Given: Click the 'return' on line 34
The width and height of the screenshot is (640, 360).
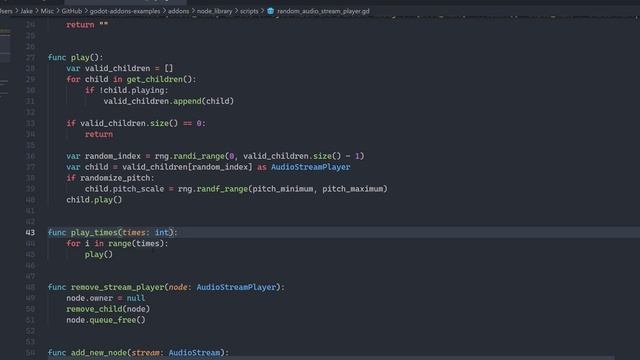Looking at the screenshot, I should pyautogui.click(x=99, y=134).
